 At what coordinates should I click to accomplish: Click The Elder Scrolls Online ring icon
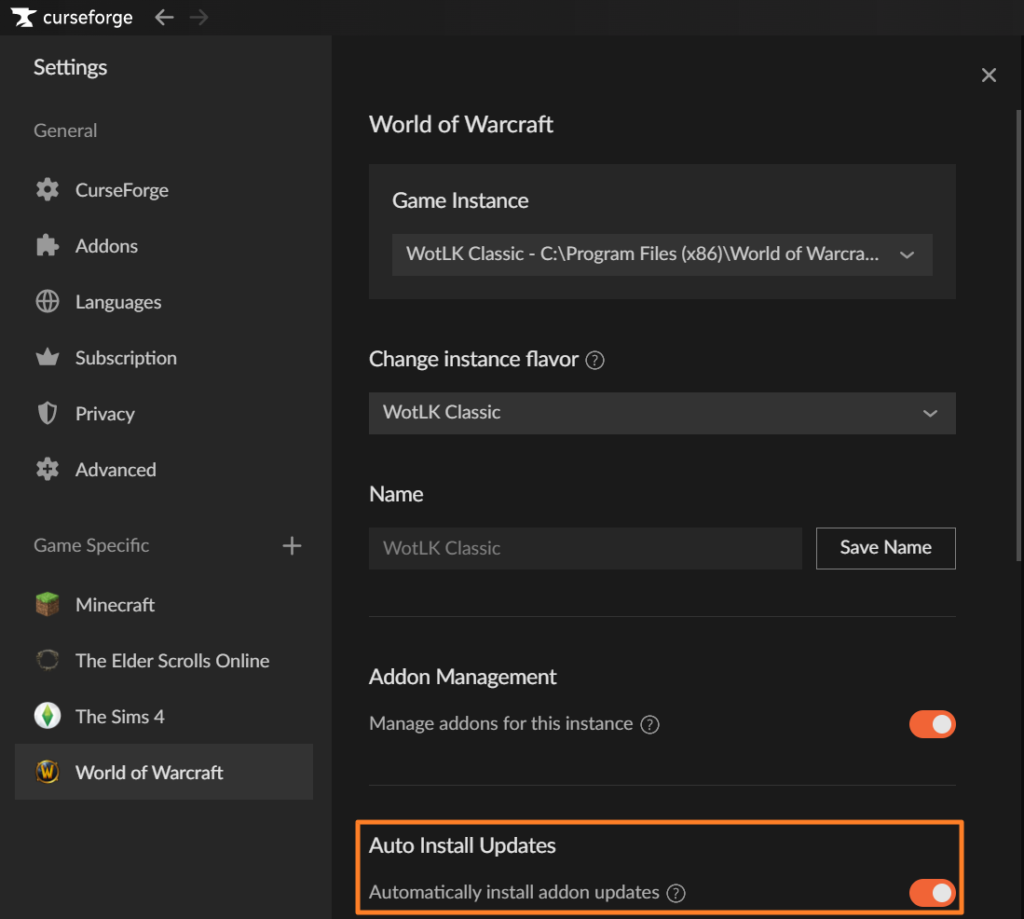pos(47,660)
